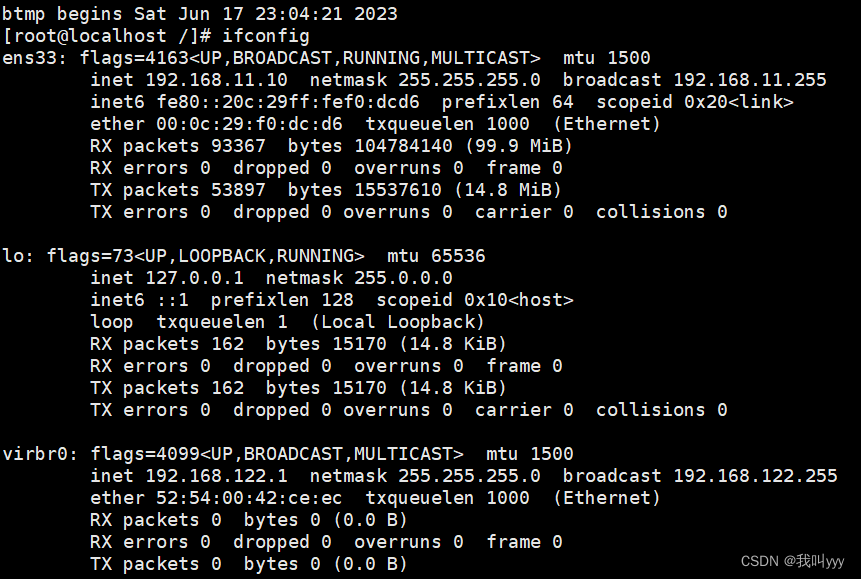Click mtu value 65536
The image size is (861, 579).
[x=458, y=256]
